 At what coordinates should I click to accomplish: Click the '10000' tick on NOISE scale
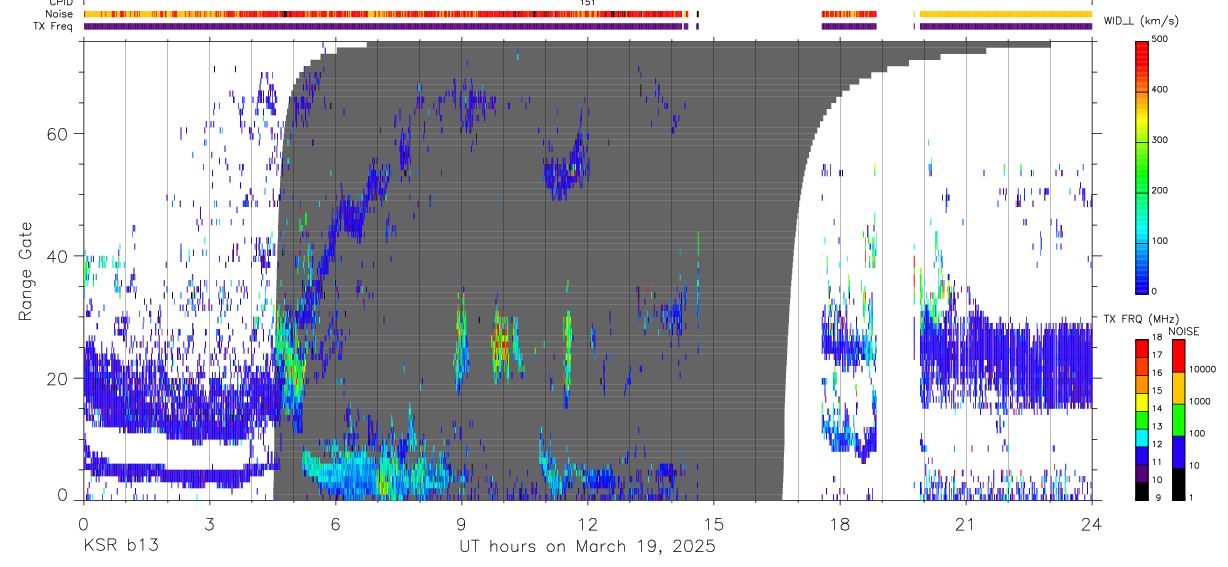[x=1202, y=370]
